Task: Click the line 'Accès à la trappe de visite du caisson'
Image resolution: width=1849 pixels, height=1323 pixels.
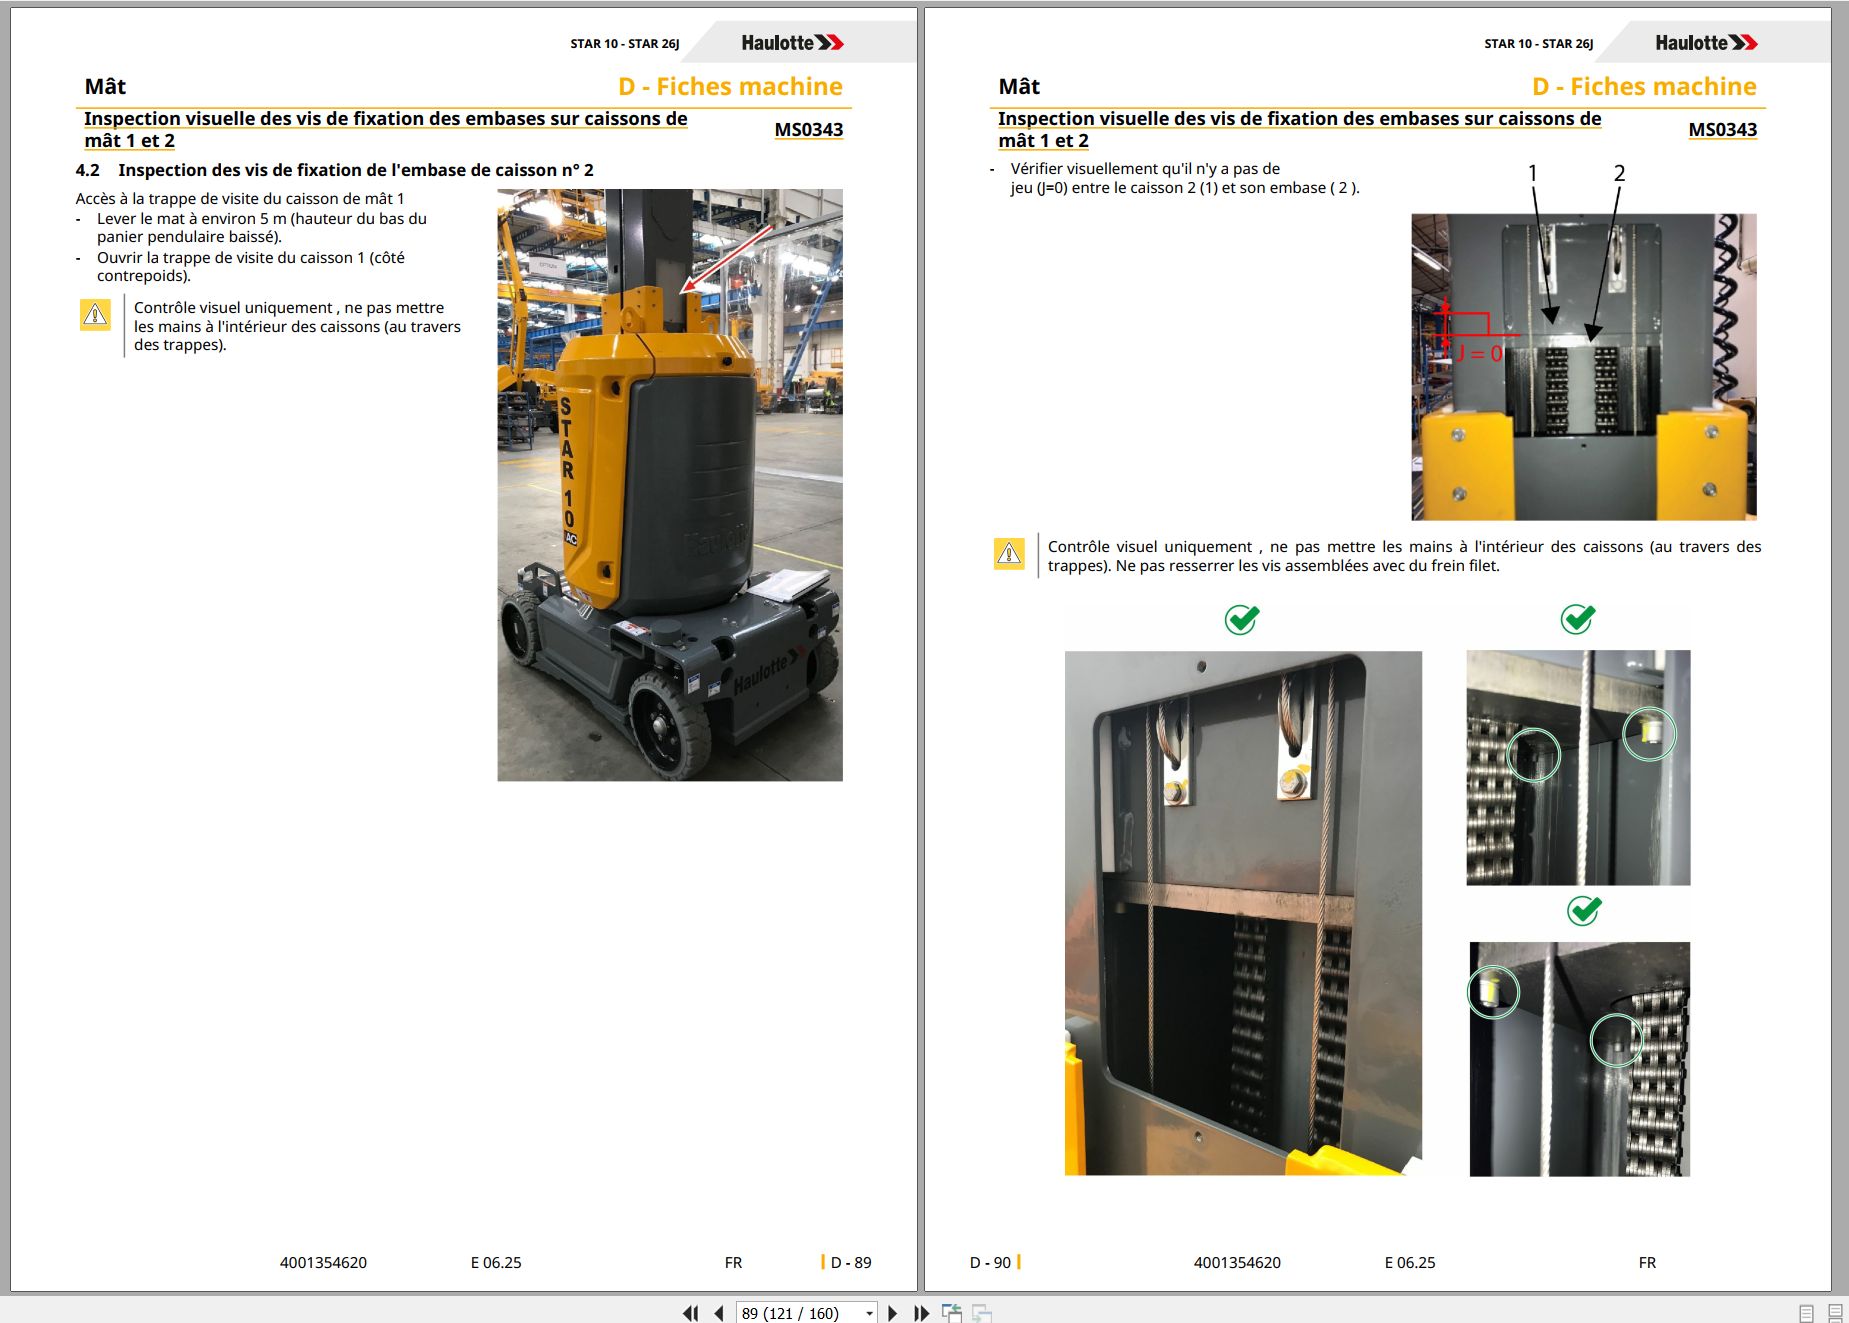Action: click(240, 198)
